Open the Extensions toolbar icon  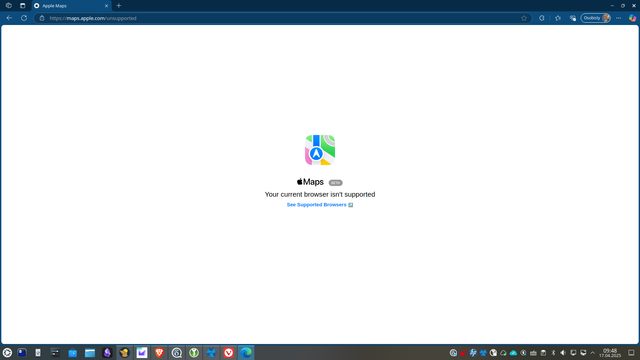click(x=542, y=18)
